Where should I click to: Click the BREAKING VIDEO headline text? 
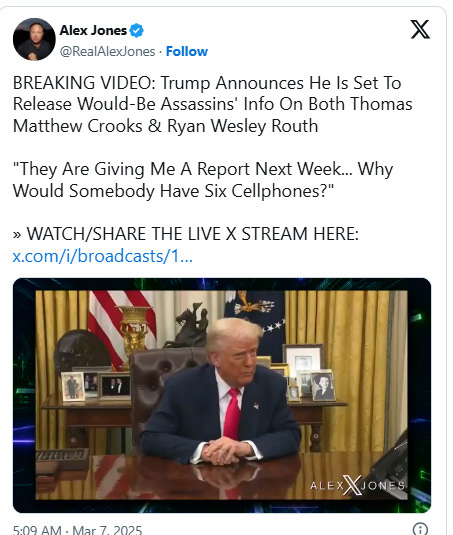coord(213,104)
